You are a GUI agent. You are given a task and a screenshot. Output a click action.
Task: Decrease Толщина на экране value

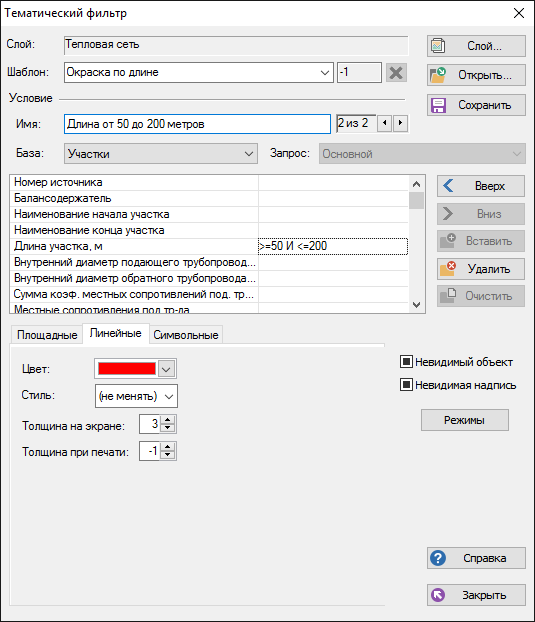(168, 428)
